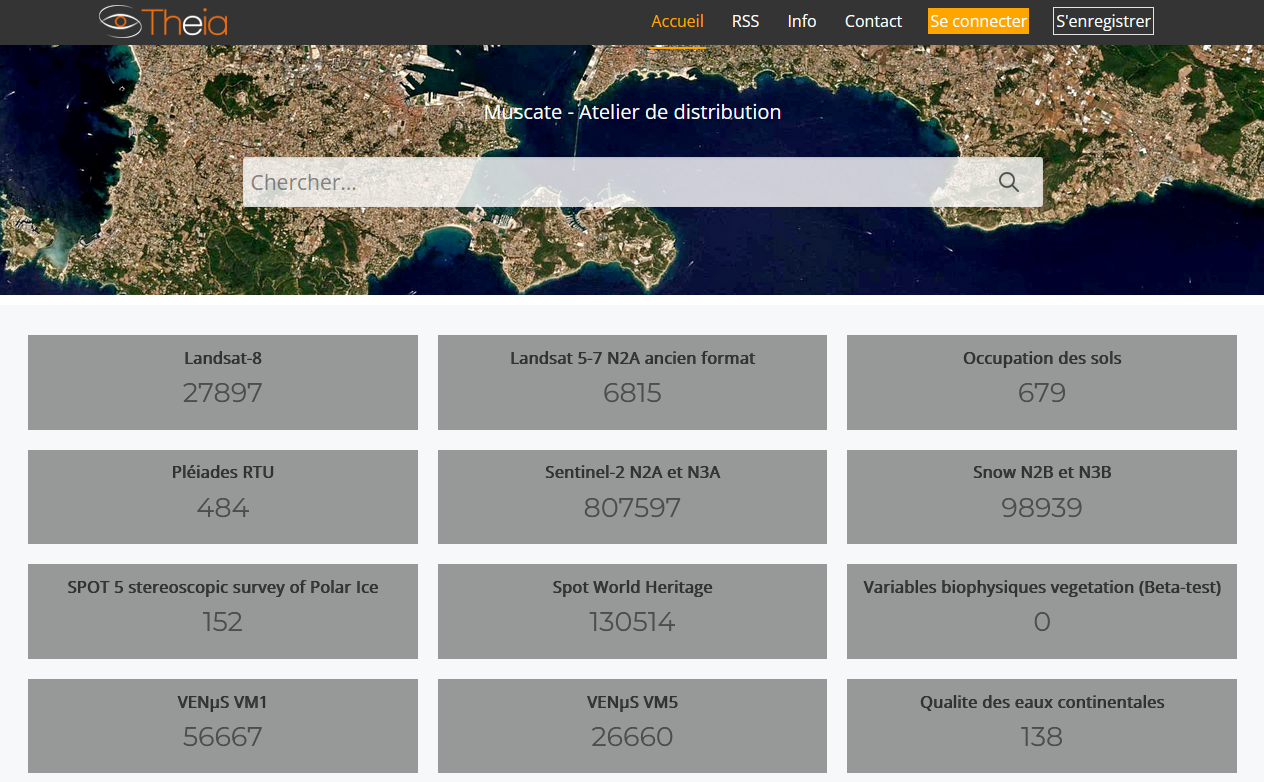Click the Se connecter button

978,21
